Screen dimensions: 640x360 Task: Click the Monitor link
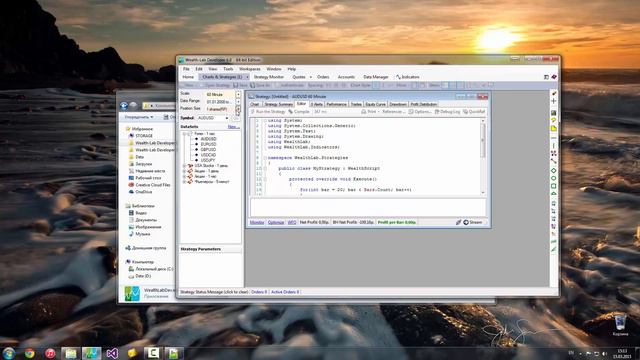[257, 222]
